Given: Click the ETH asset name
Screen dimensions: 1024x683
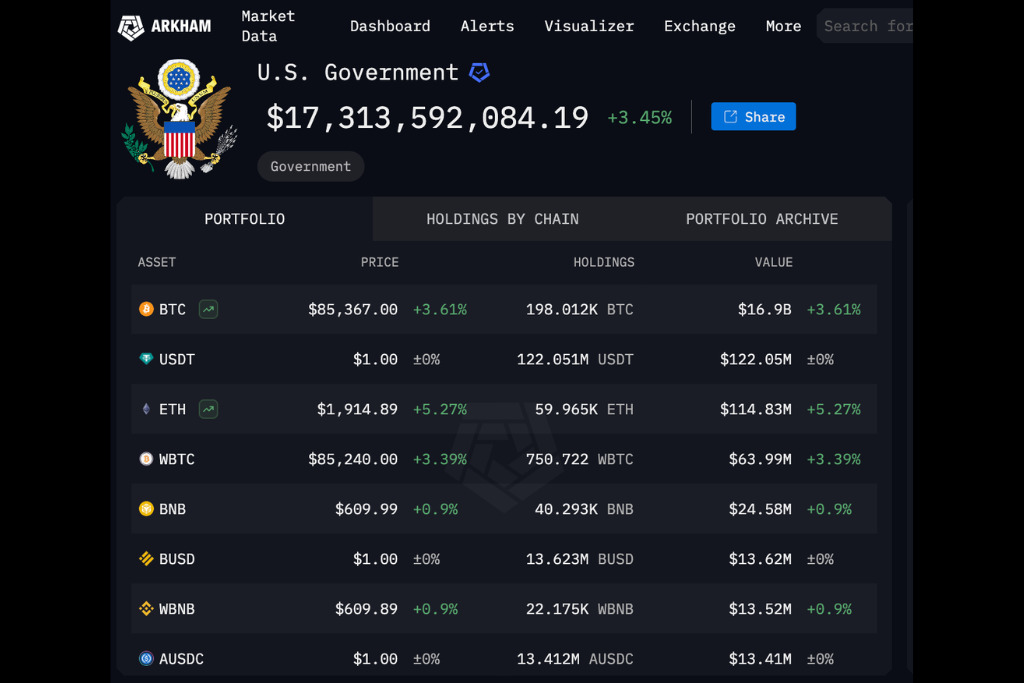Looking at the screenshot, I should [x=172, y=409].
